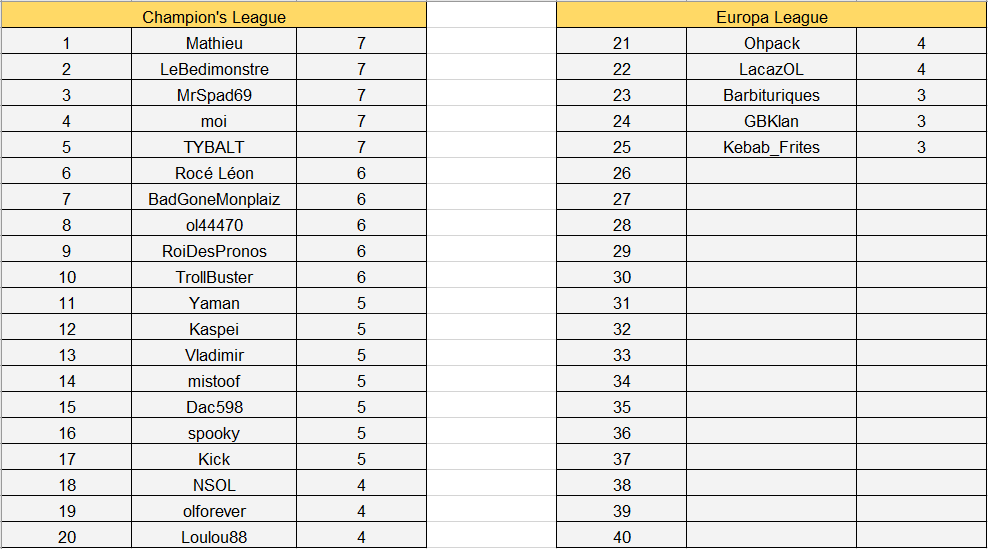Click the MrSpad69 player cell
The height and width of the screenshot is (549, 988).
tap(214, 95)
